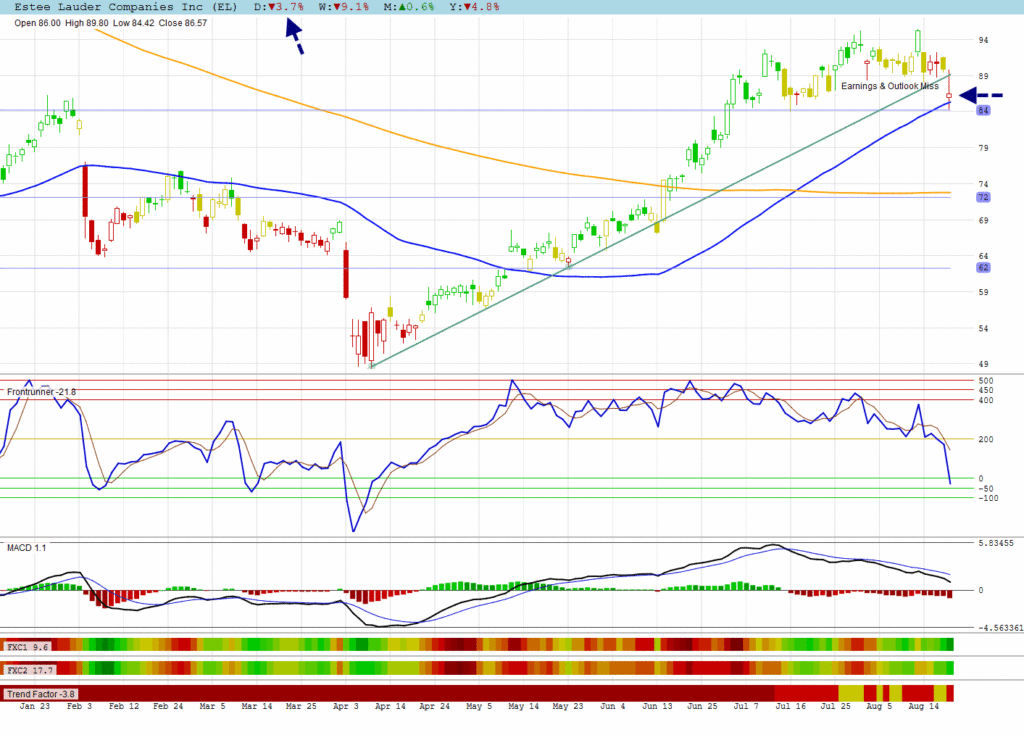This screenshot has width=1024, height=735.
Task: Select the highlighted 72 price level tag
Action: click(x=984, y=197)
